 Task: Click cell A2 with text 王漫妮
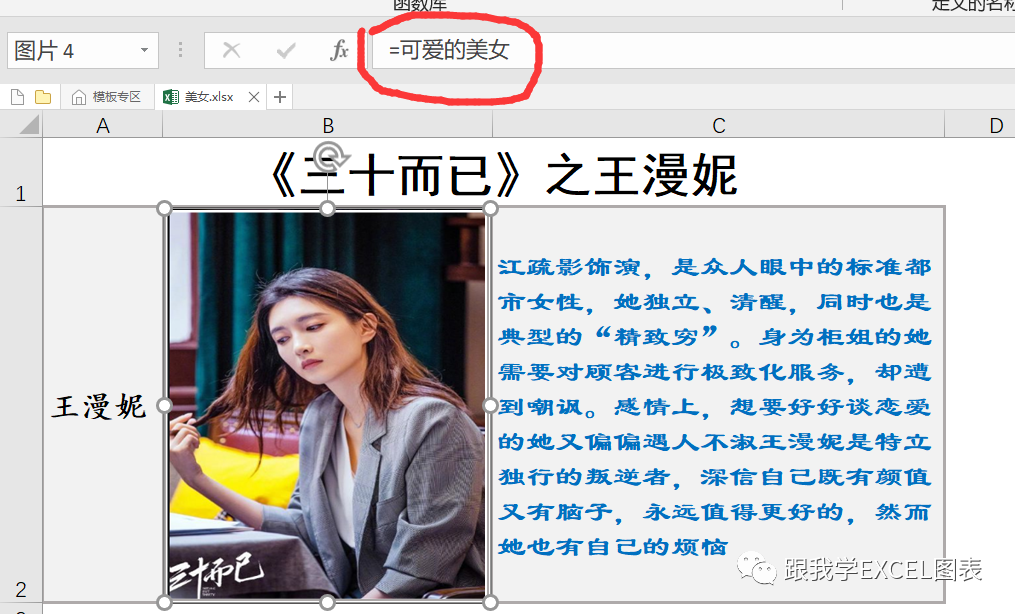[102, 406]
